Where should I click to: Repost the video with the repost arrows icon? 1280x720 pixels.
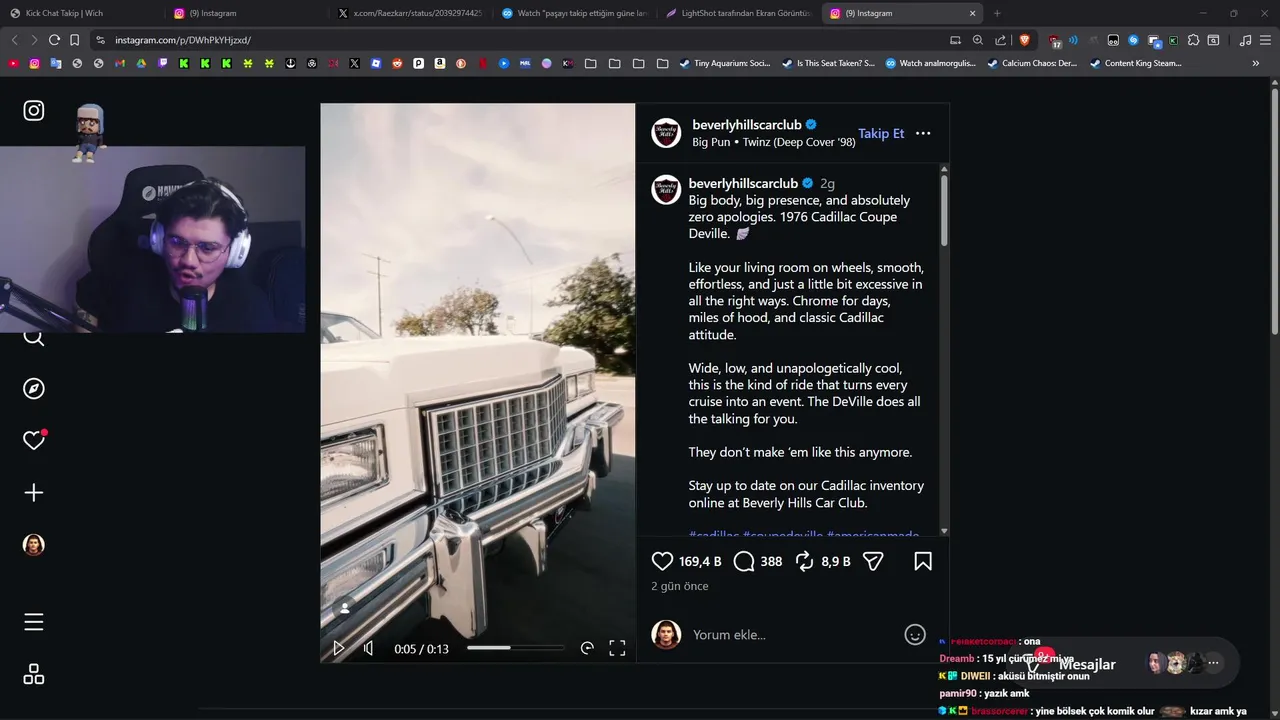click(804, 562)
